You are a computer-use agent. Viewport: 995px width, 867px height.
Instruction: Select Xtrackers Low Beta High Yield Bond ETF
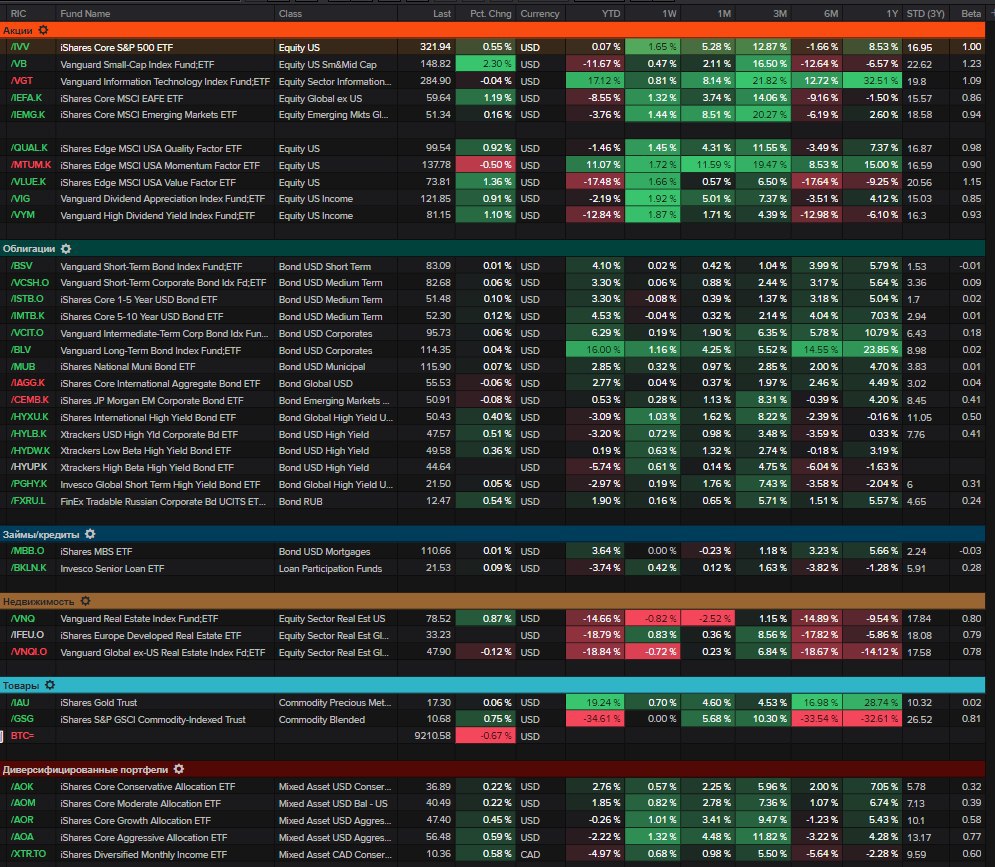tap(146, 451)
